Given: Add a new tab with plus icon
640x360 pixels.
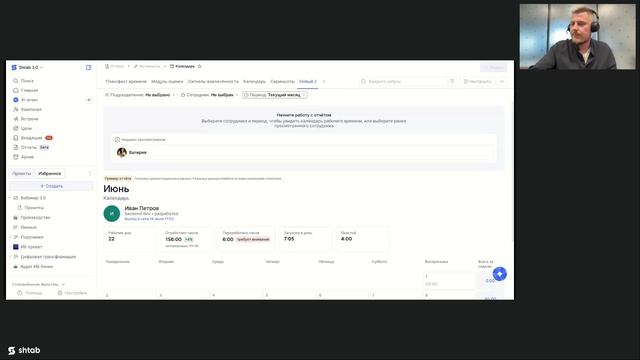Looking at the screenshot, I should pyautogui.click(x=324, y=82).
